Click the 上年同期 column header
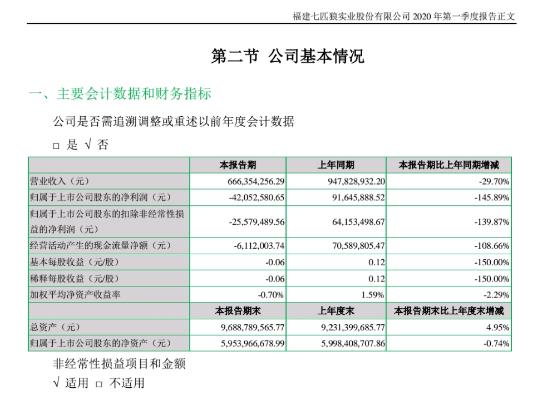 336,165
